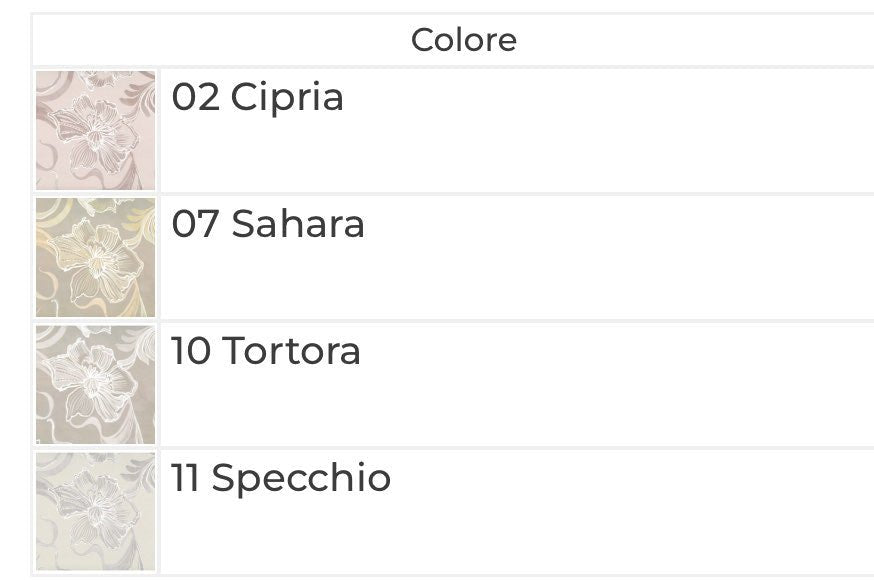Click the word Specchio in the last row

pos(302,479)
